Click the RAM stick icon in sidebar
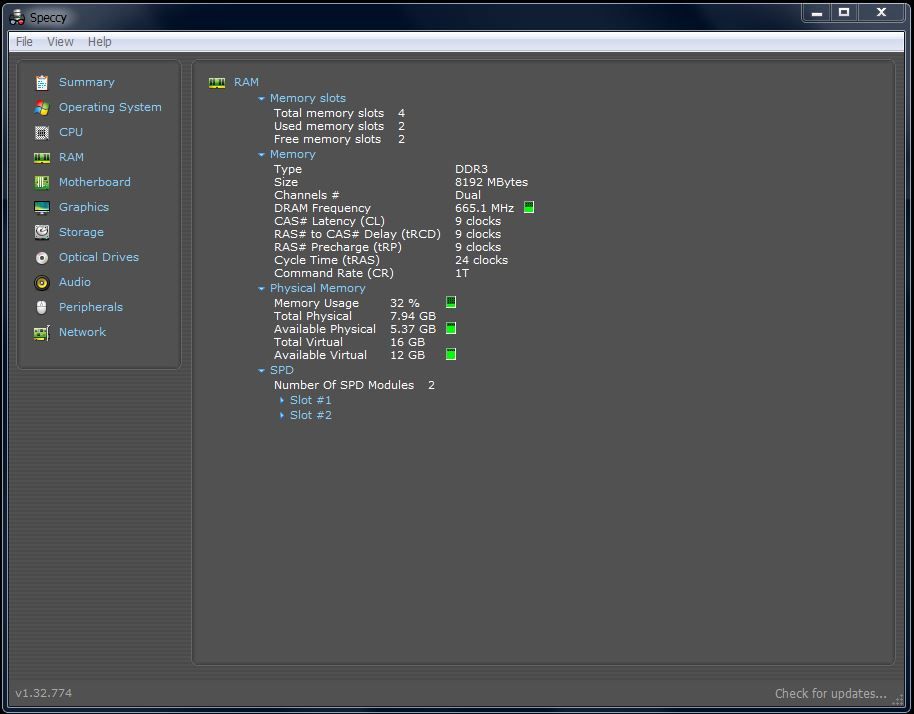Screen dimensions: 914x714 point(41,158)
